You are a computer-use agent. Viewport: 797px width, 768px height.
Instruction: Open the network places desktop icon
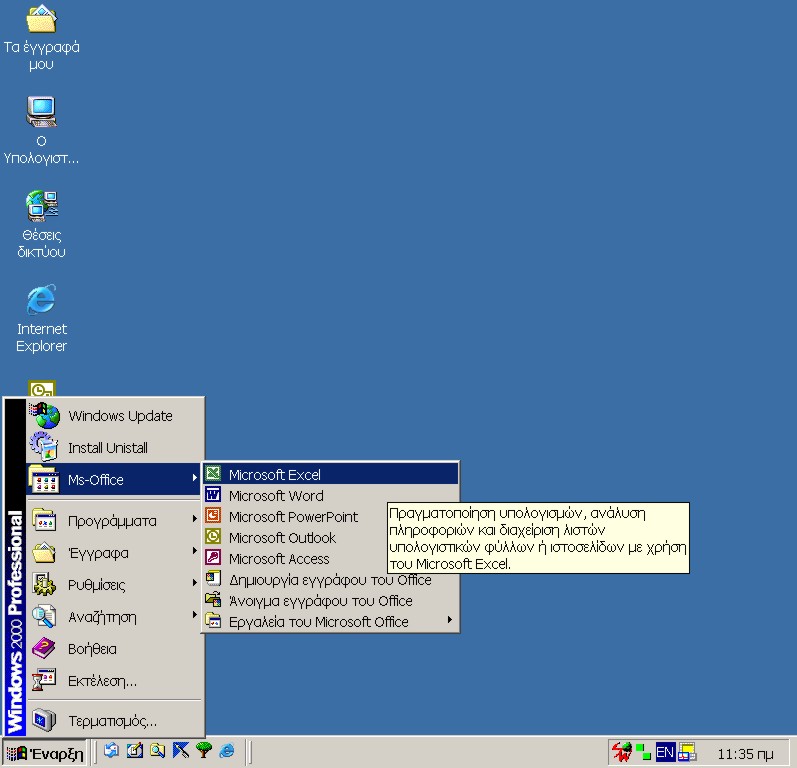[x=41, y=206]
